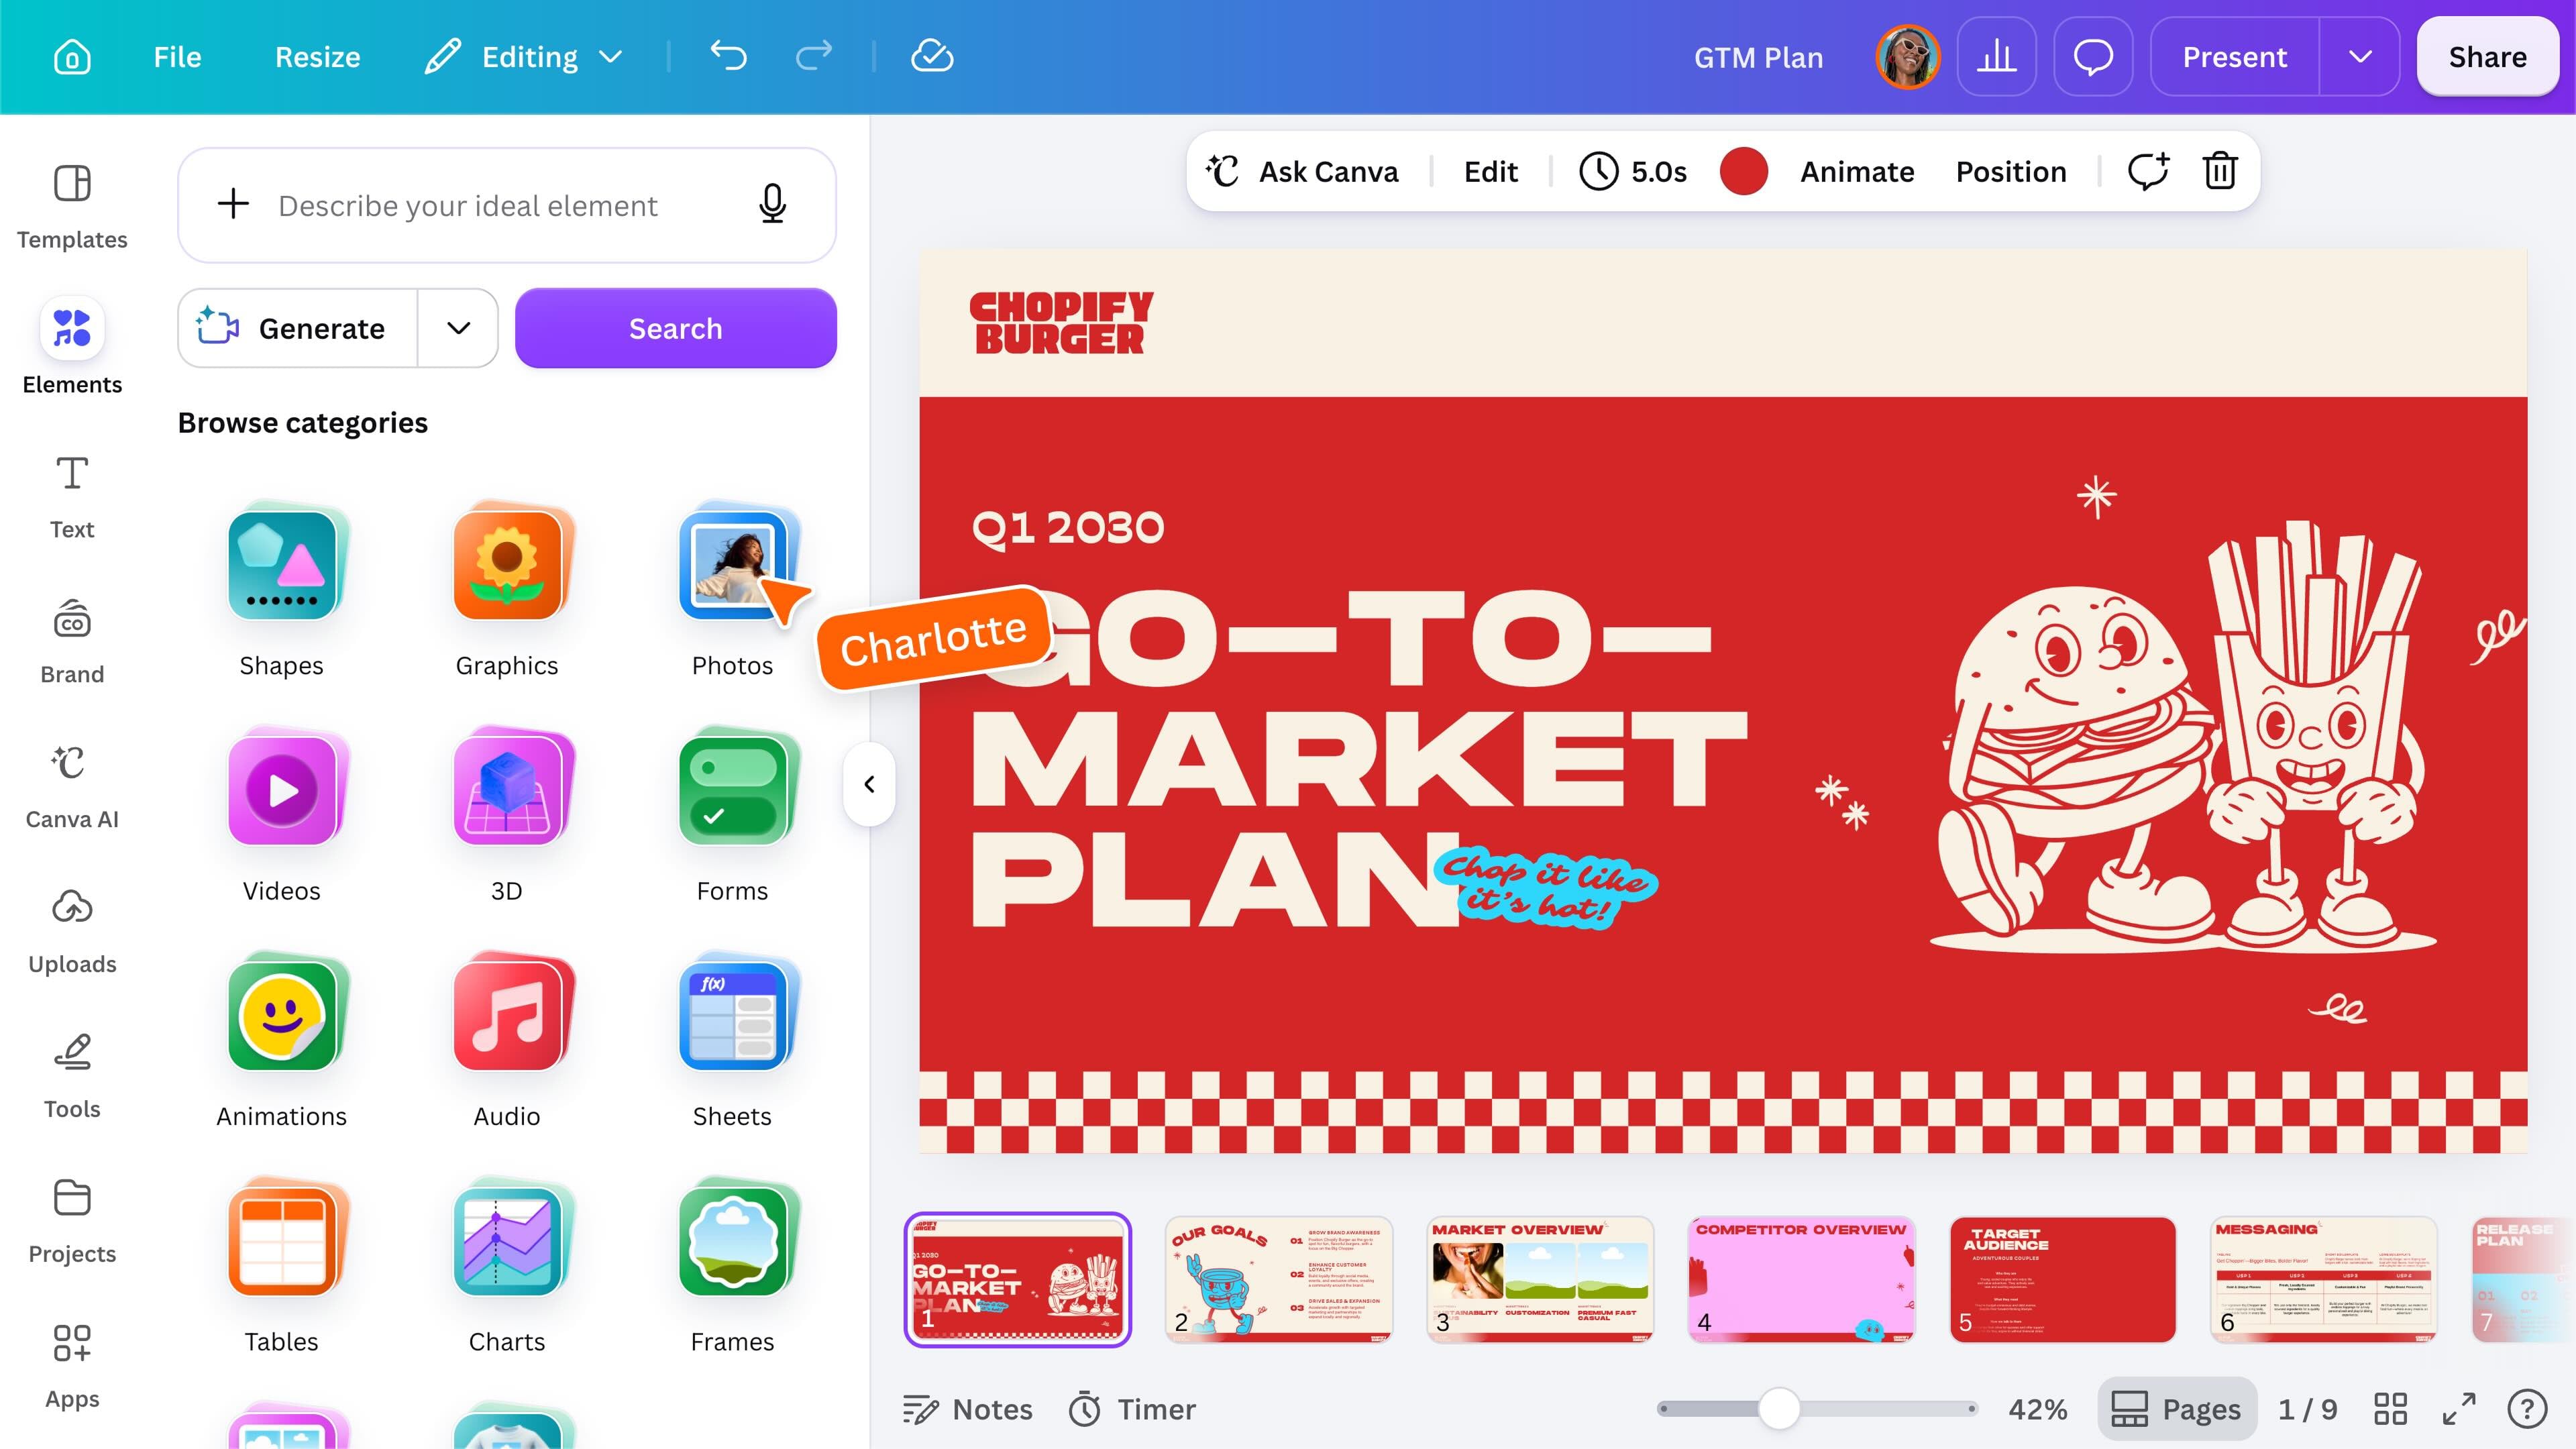Check cloud save status icon
Image resolution: width=2576 pixels, height=1449 pixels.
click(932, 56)
